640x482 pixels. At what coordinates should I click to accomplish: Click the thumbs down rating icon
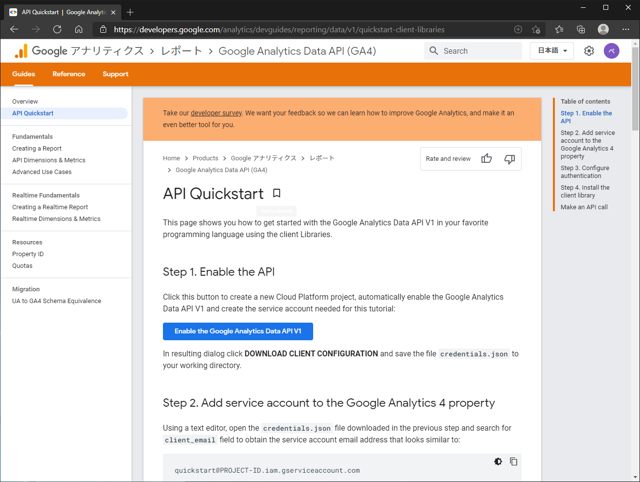coord(509,158)
